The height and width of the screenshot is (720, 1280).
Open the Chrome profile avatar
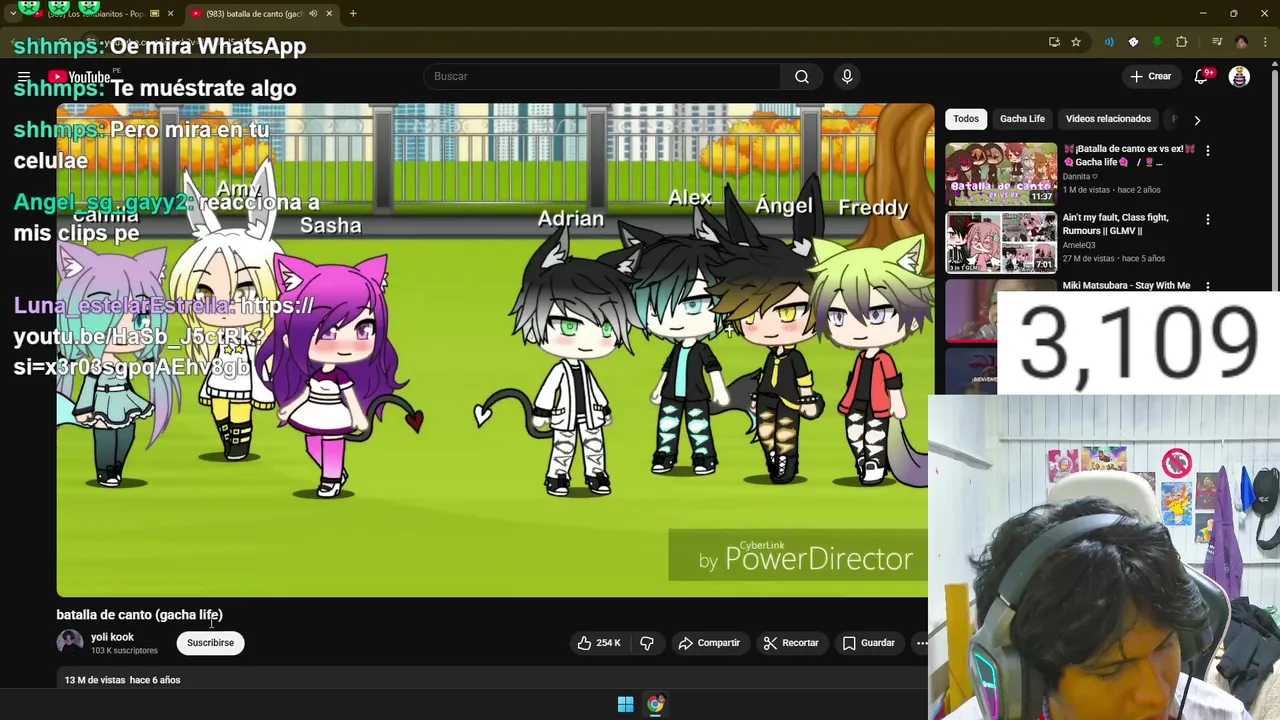pyautogui.click(x=1241, y=42)
